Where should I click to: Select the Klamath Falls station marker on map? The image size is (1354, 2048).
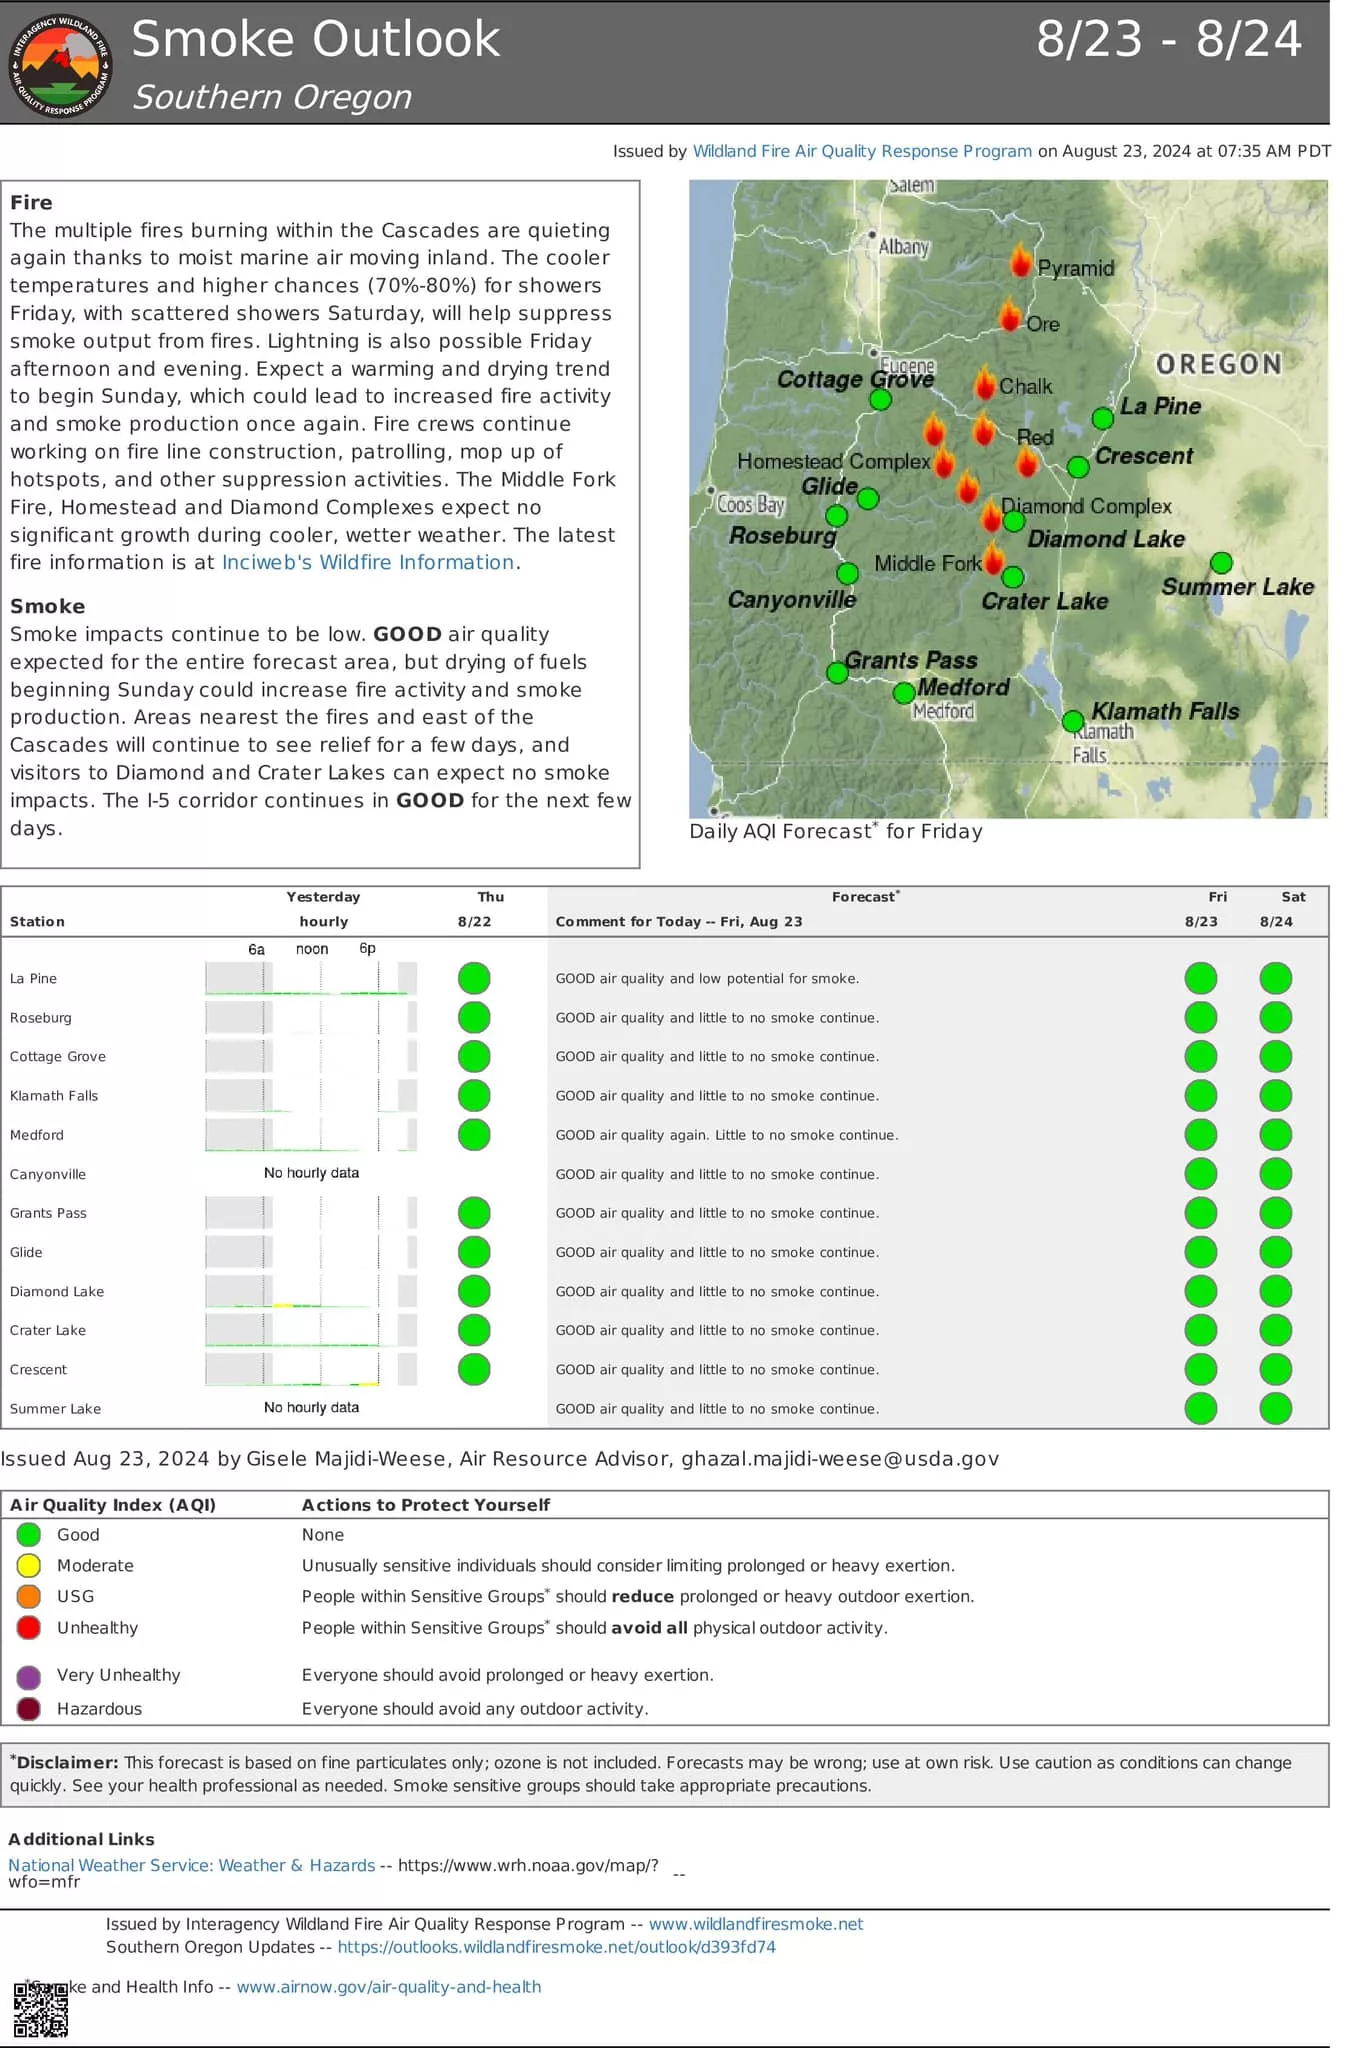tap(1073, 721)
